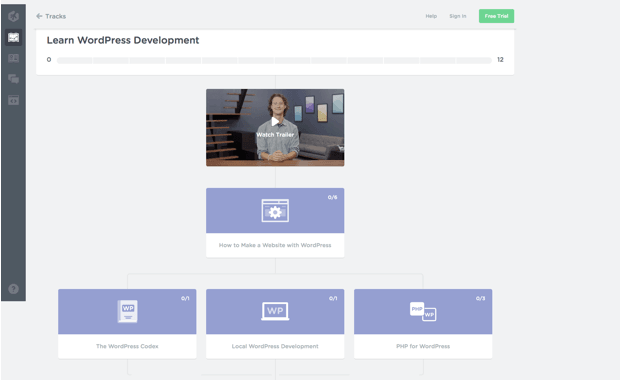Screen dimensions: 620x380
Task: Play the Watch Trailer video
Action: [x=275, y=127]
